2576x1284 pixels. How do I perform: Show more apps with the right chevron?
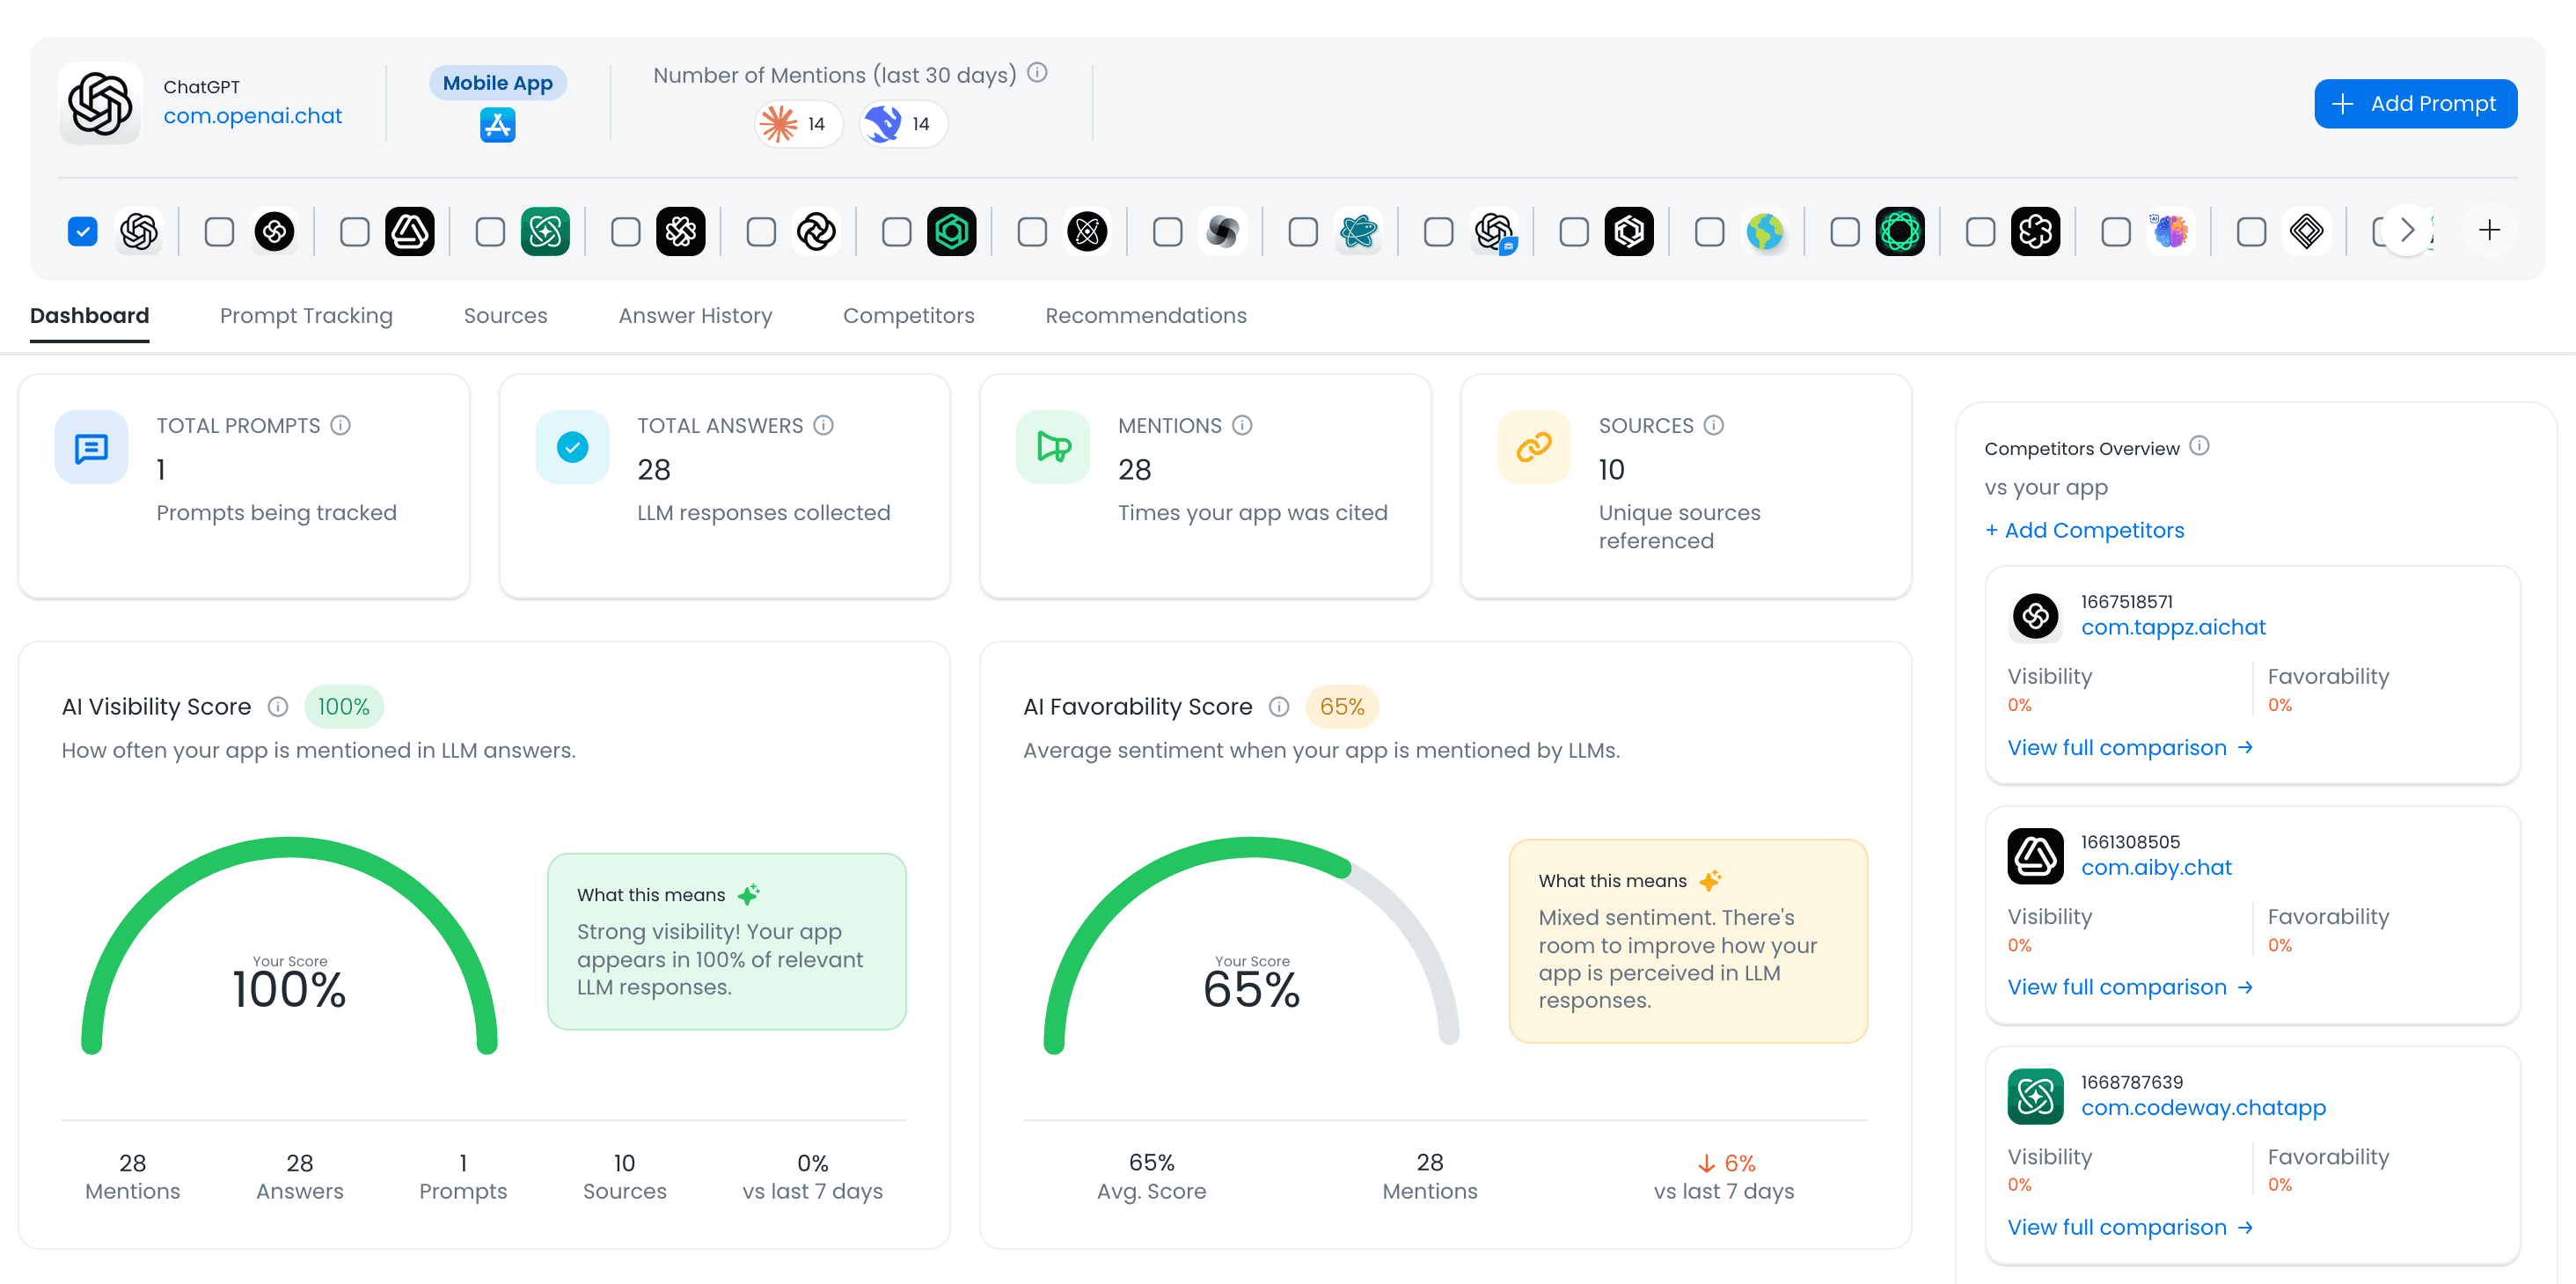(x=2408, y=231)
